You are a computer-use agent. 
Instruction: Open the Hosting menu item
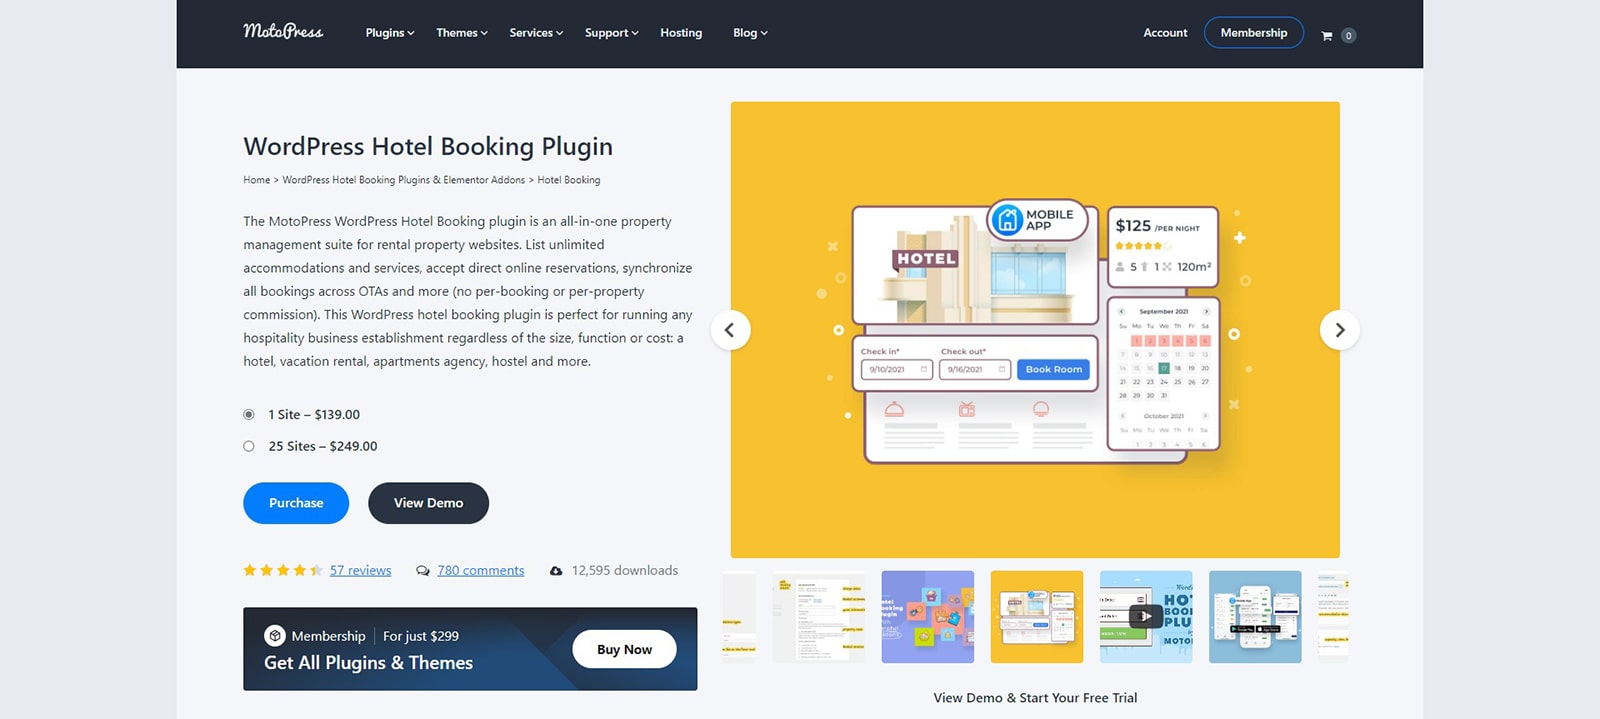681,33
